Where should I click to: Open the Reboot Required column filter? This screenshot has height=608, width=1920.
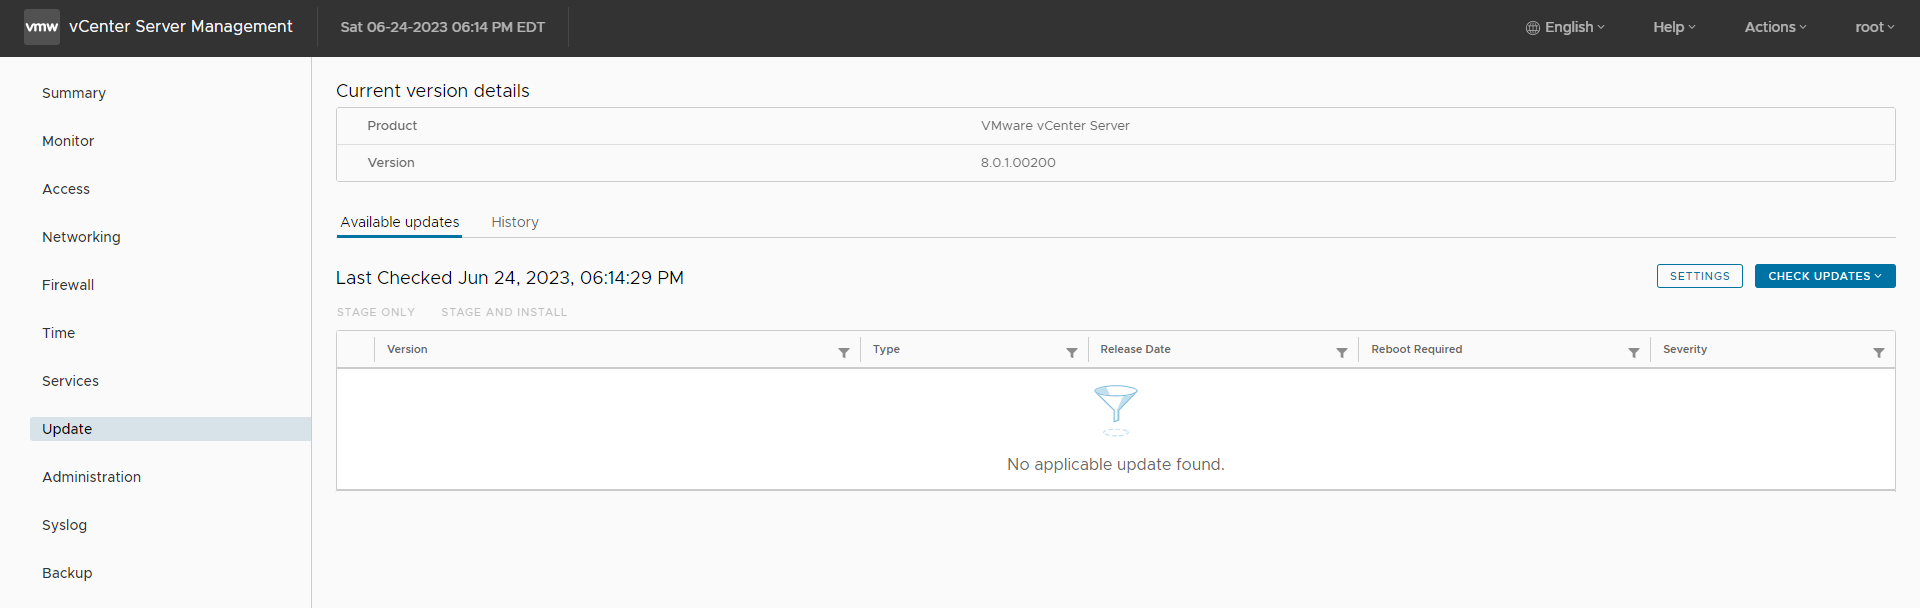1634,352
